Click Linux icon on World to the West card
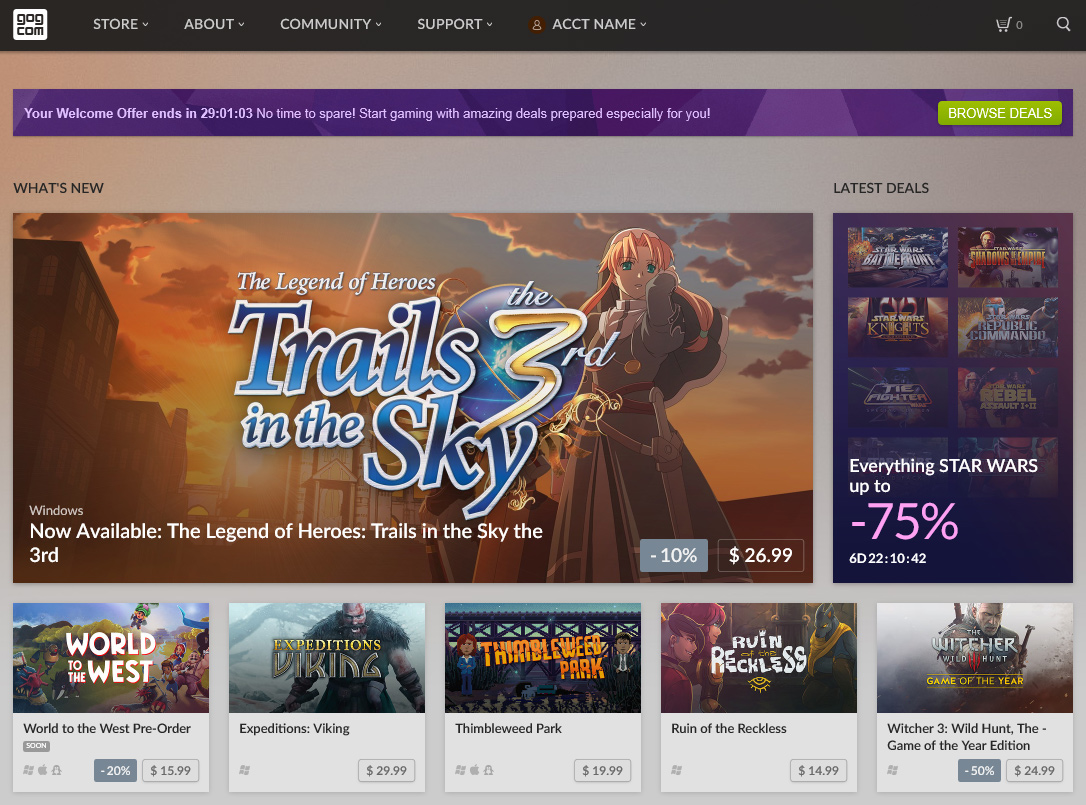Image resolution: width=1086 pixels, height=805 pixels. point(57,770)
